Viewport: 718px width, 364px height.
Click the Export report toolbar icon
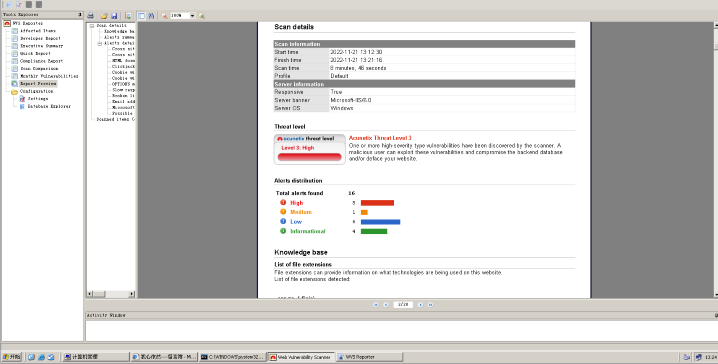[128, 16]
